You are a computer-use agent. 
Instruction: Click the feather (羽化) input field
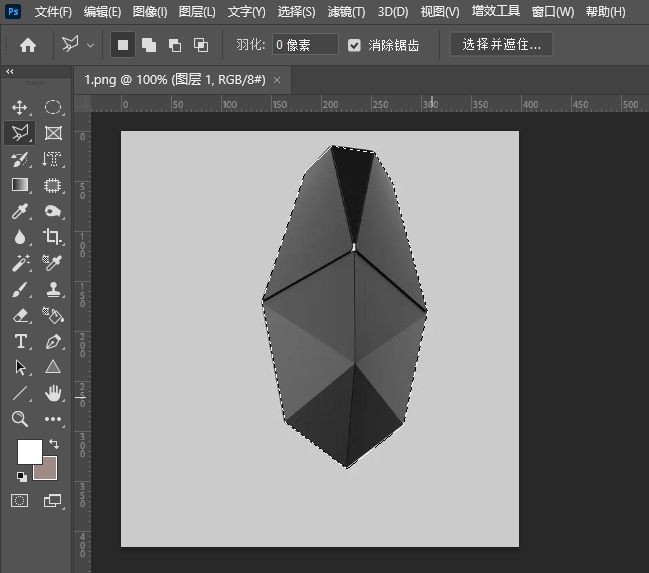[x=305, y=45]
